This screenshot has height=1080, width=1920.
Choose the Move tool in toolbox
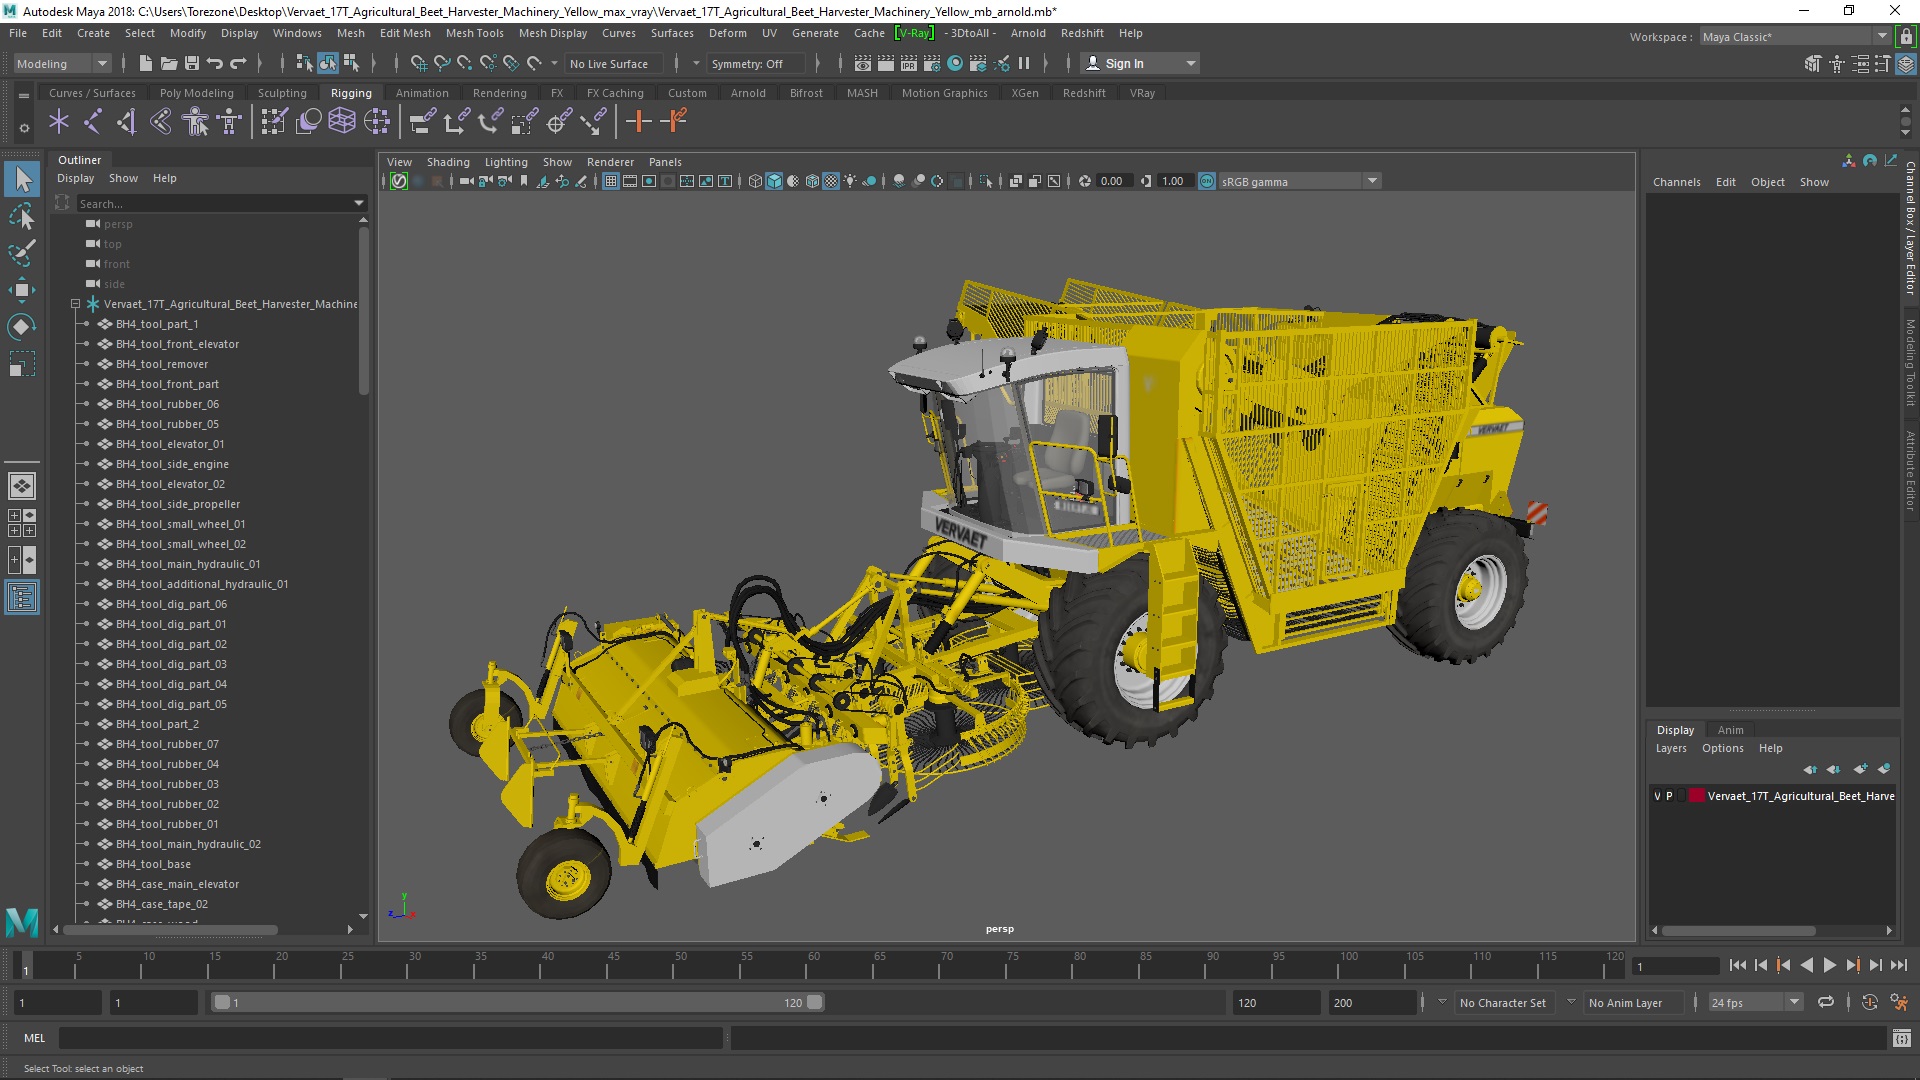point(22,290)
